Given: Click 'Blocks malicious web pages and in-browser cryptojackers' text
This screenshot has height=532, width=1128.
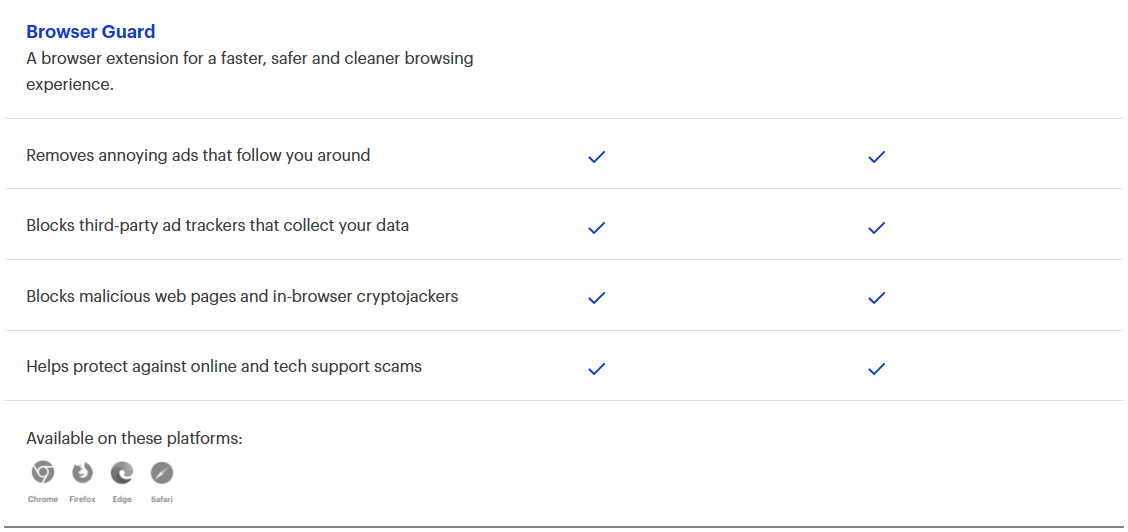Looking at the screenshot, I should coord(242,297).
